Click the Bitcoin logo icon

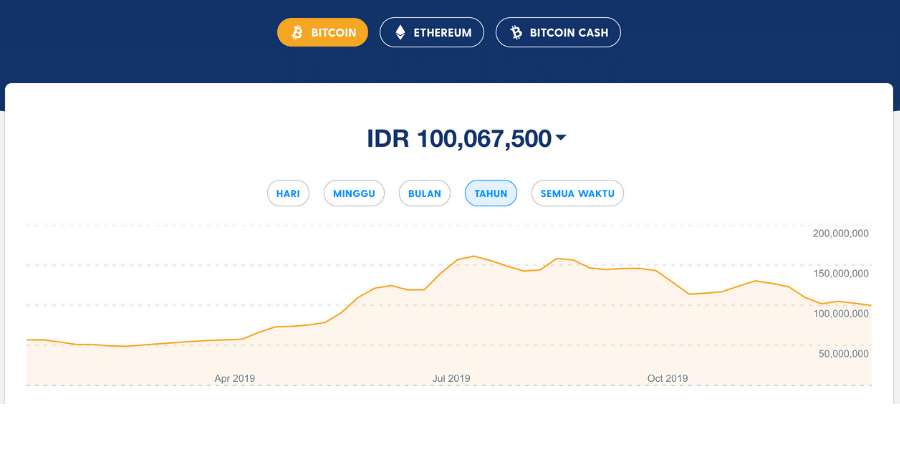(297, 33)
